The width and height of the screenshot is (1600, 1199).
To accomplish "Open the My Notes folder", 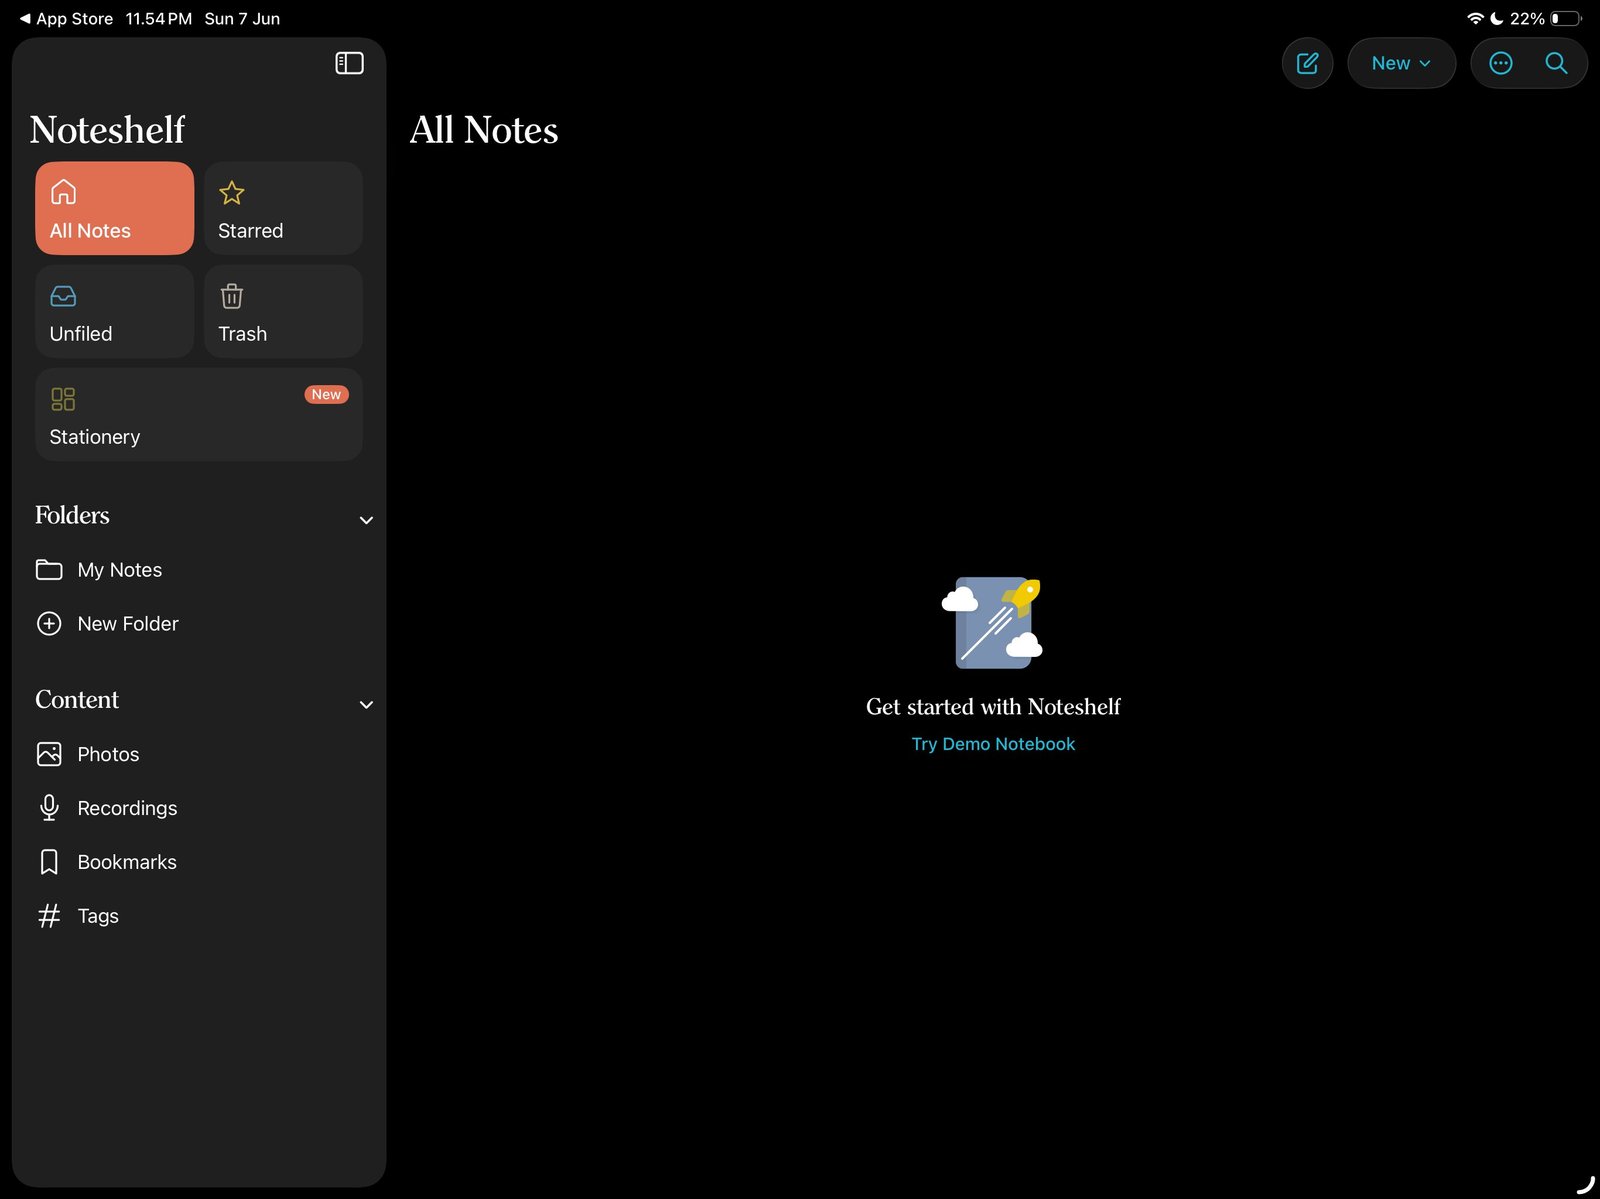I will (199, 569).
